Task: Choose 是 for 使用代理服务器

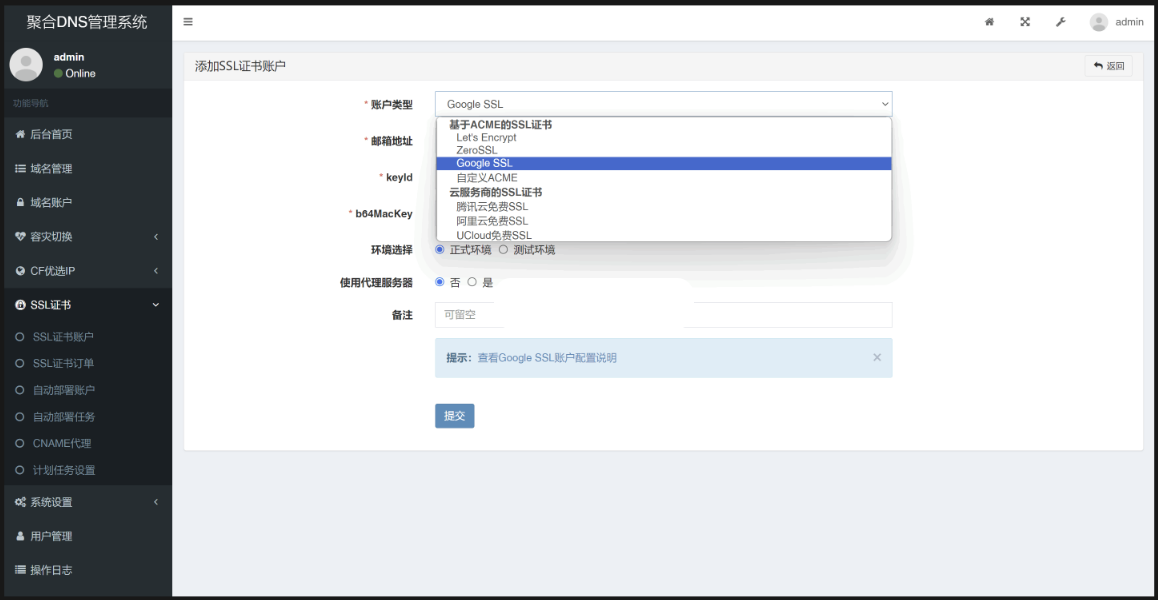Action: tap(473, 282)
